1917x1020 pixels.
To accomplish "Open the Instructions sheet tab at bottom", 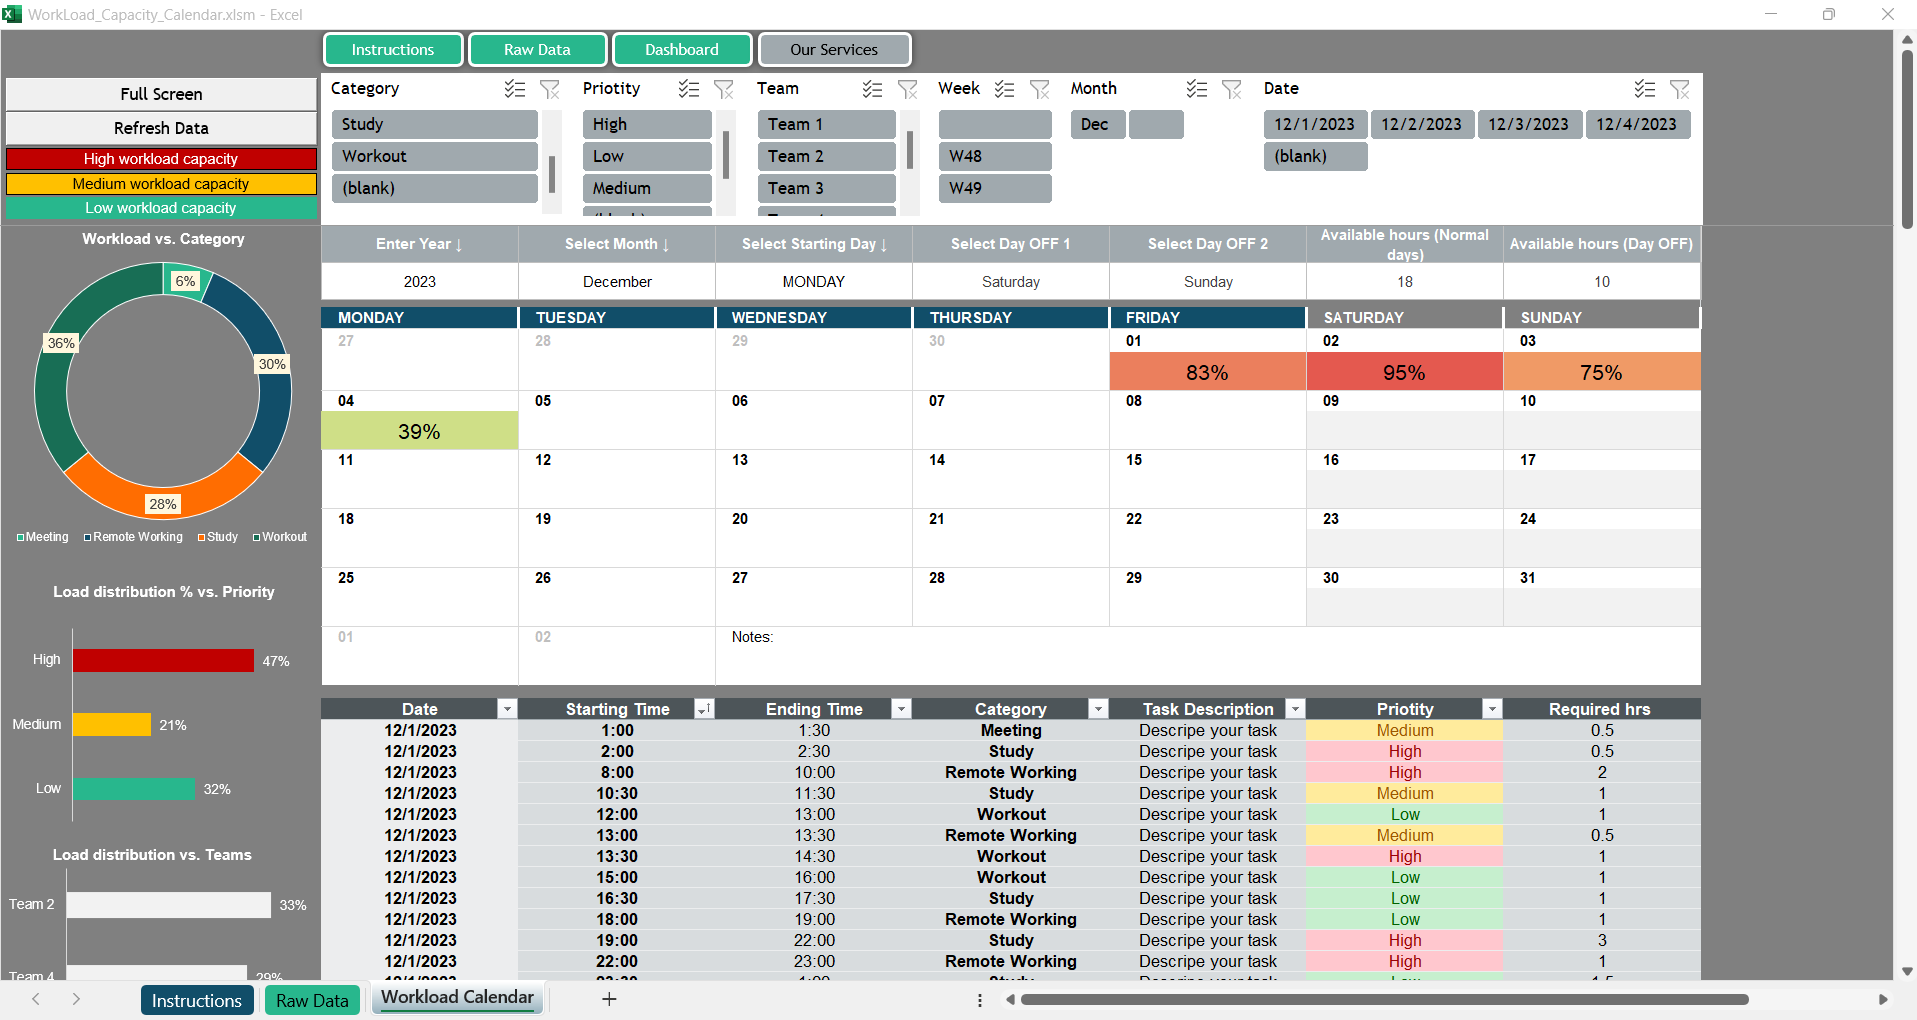I will [x=196, y=1000].
